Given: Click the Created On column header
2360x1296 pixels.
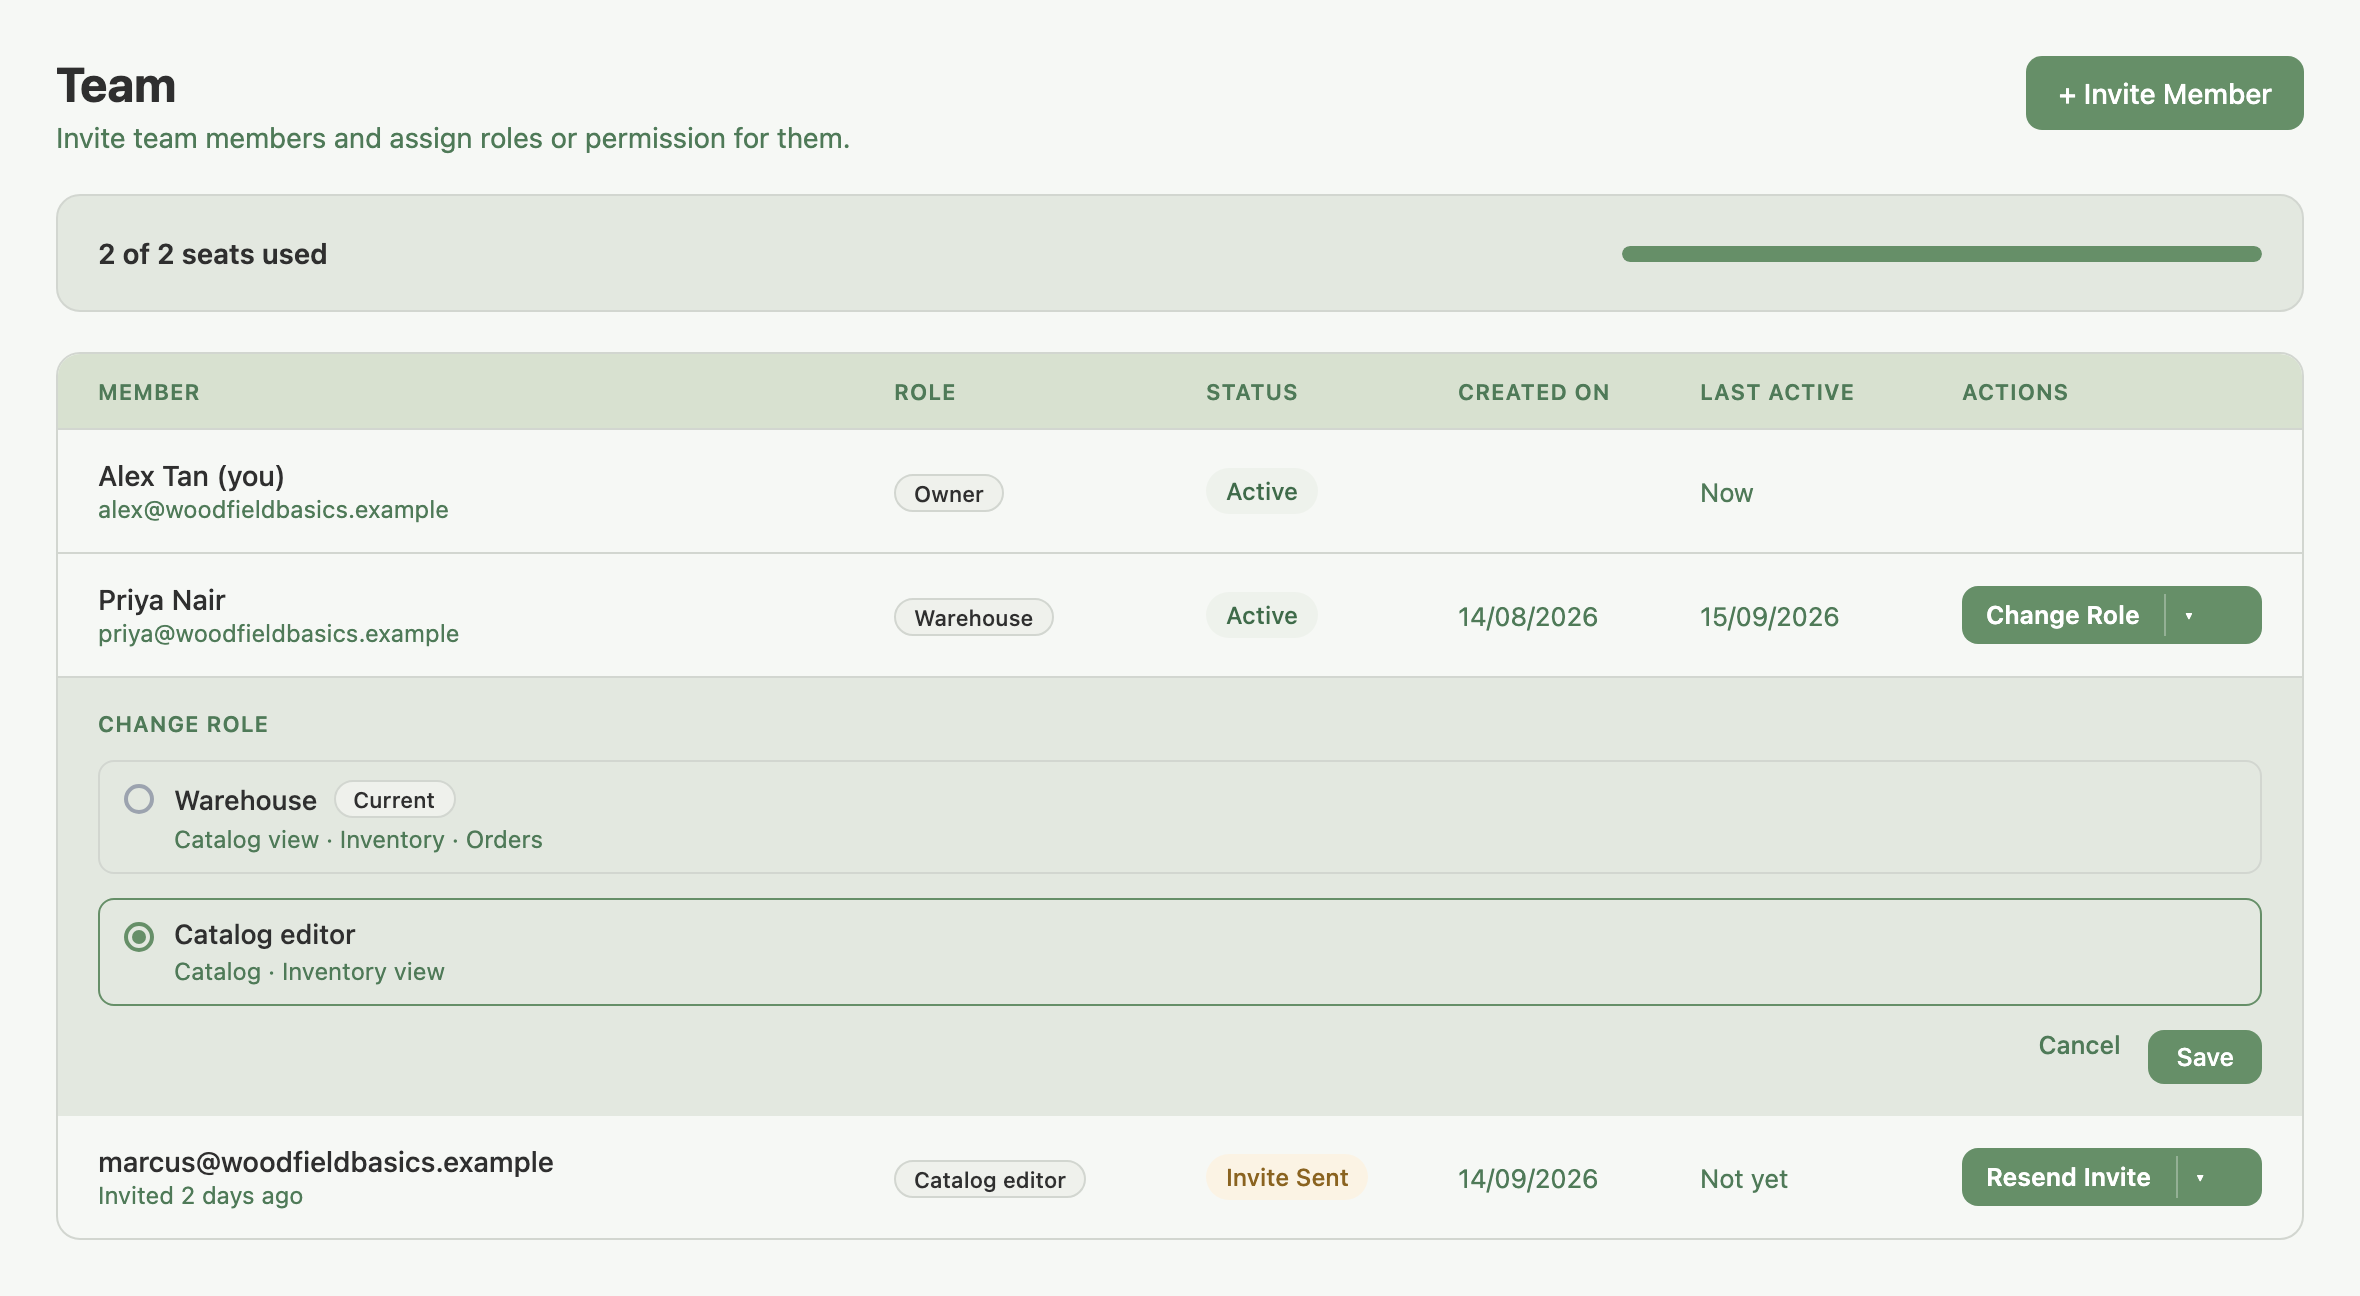Looking at the screenshot, I should click(x=1533, y=392).
